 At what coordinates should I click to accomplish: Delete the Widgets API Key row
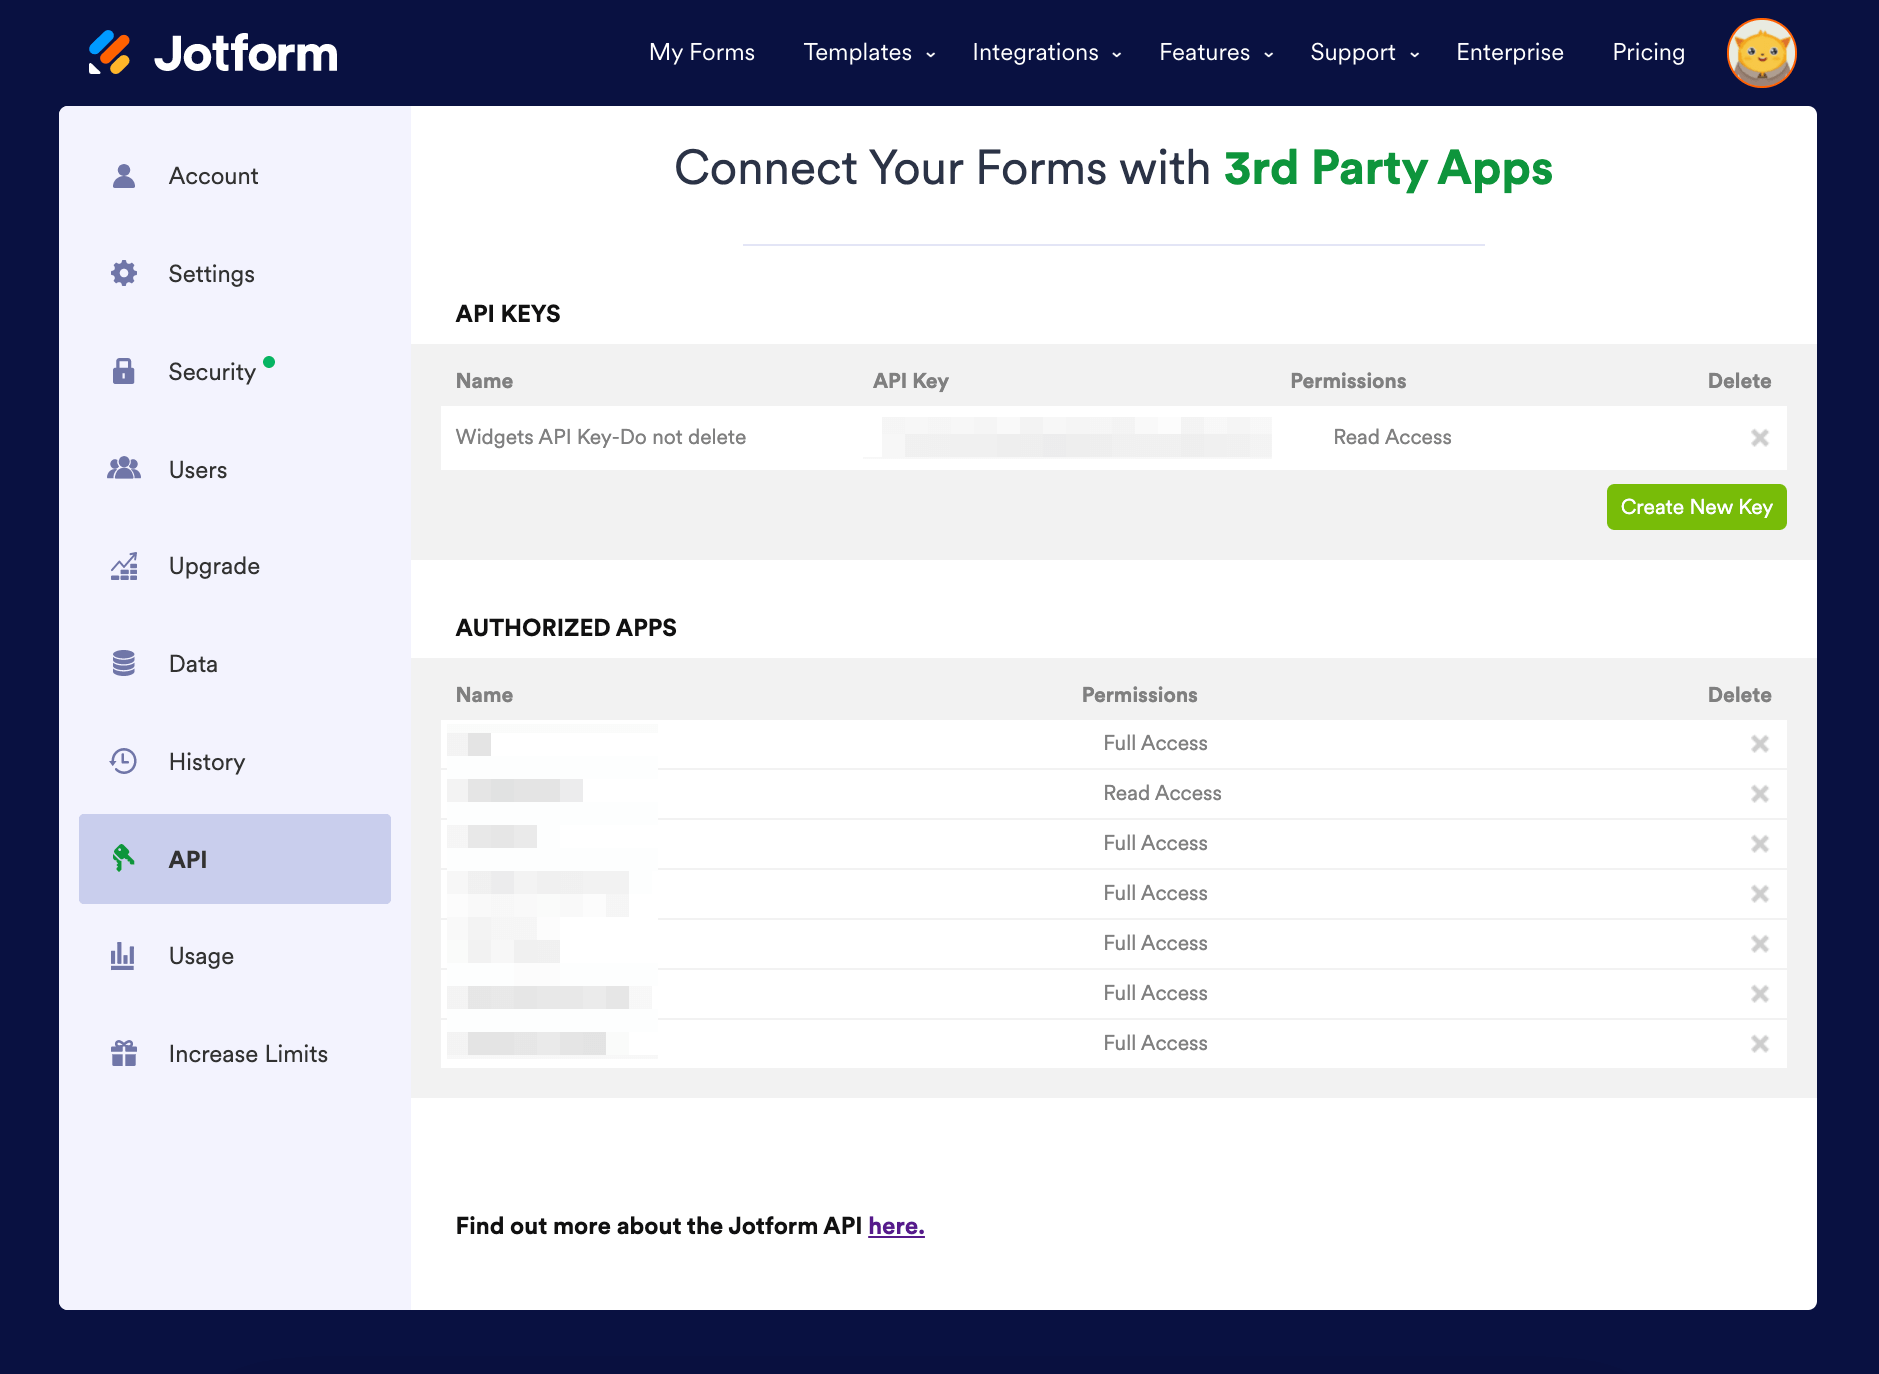point(1760,438)
